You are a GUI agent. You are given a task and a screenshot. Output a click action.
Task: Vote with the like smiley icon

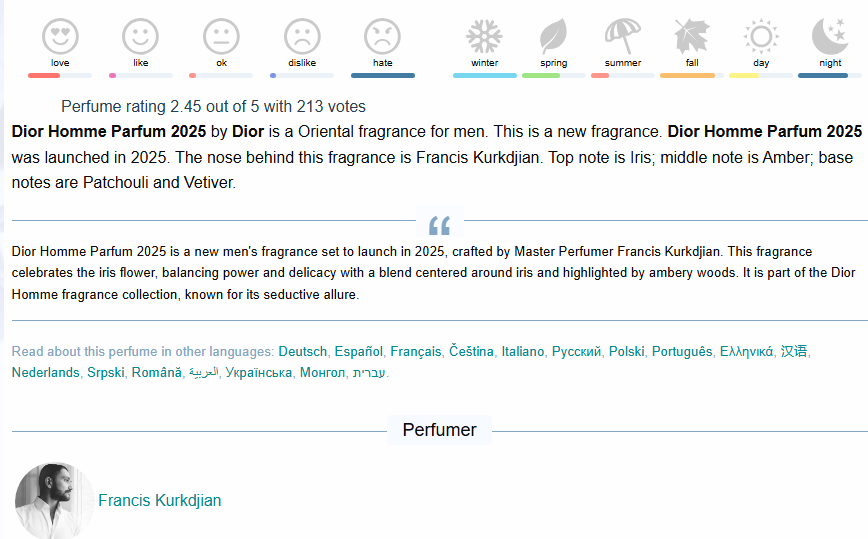141,36
